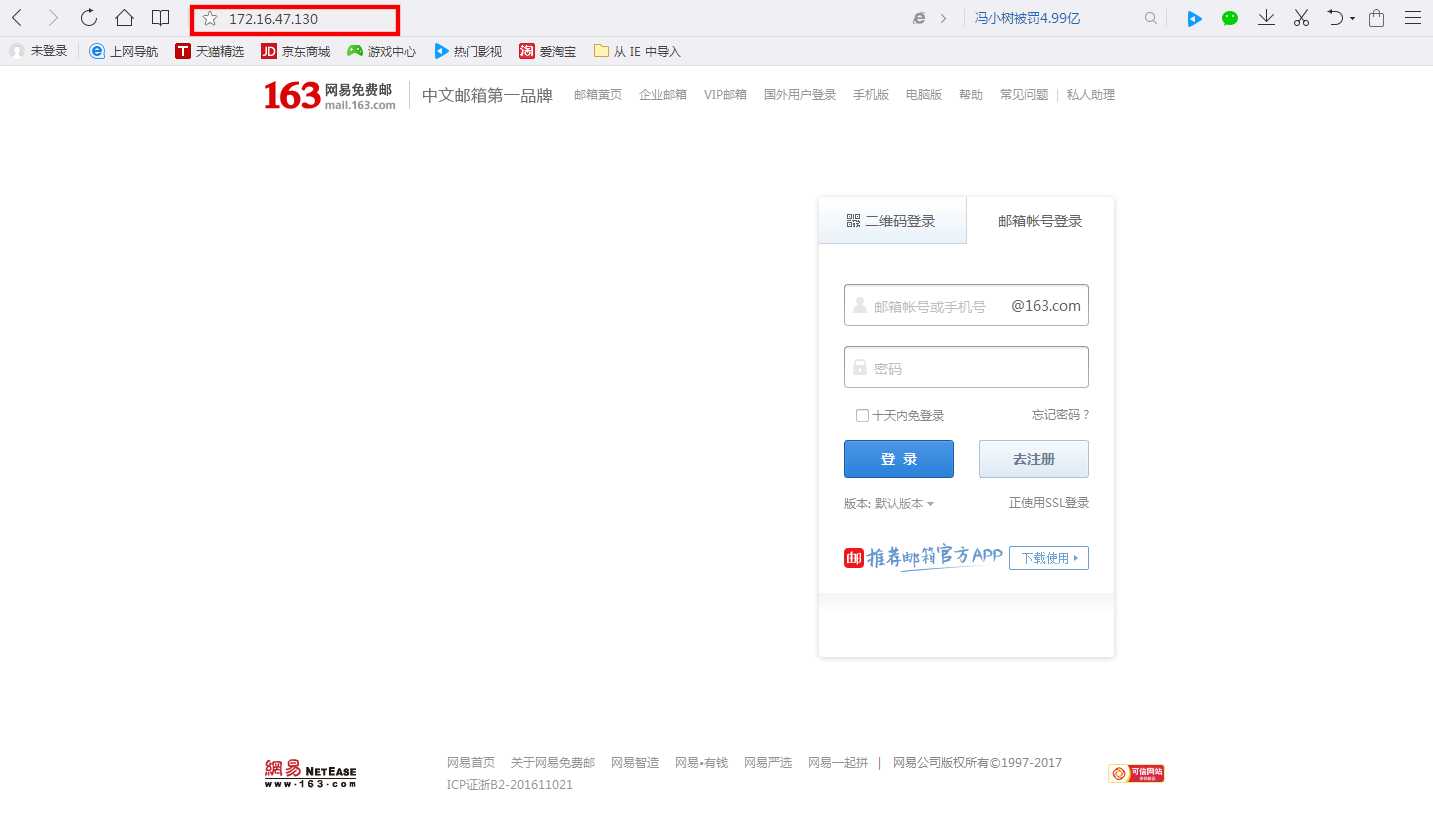The height and width of the screenshot is (830, 1433).
Task: Open the shopping bag icon in toolbar
Action: pos(1376,18)
